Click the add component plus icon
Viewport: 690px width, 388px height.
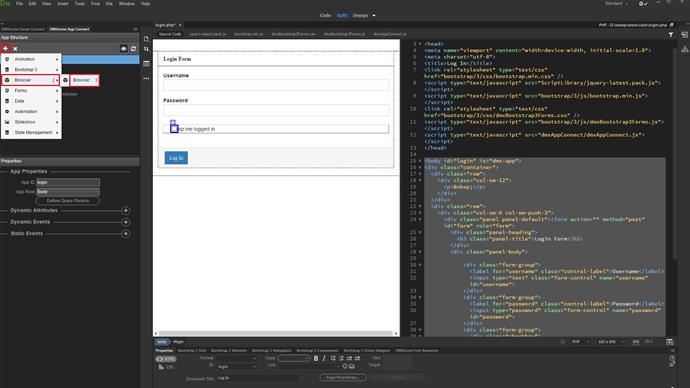tap(5, 48)
